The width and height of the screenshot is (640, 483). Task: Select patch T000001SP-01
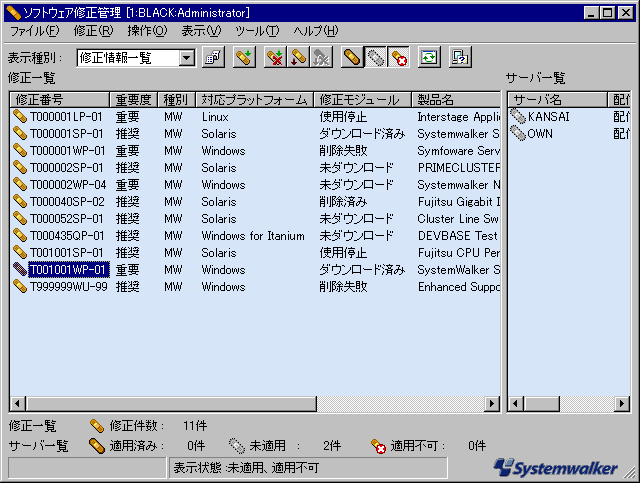tap(66, 134)
